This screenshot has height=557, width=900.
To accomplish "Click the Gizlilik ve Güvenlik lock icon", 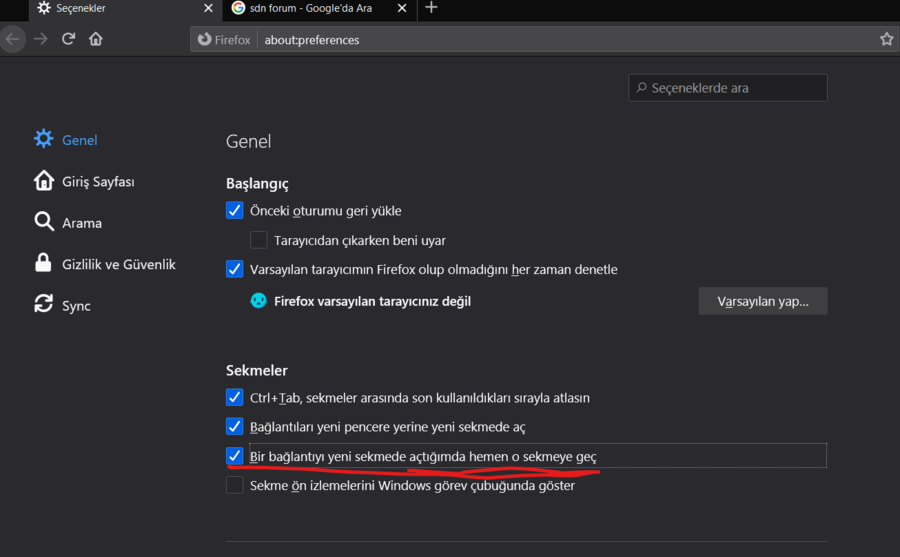I will point(44,263).
